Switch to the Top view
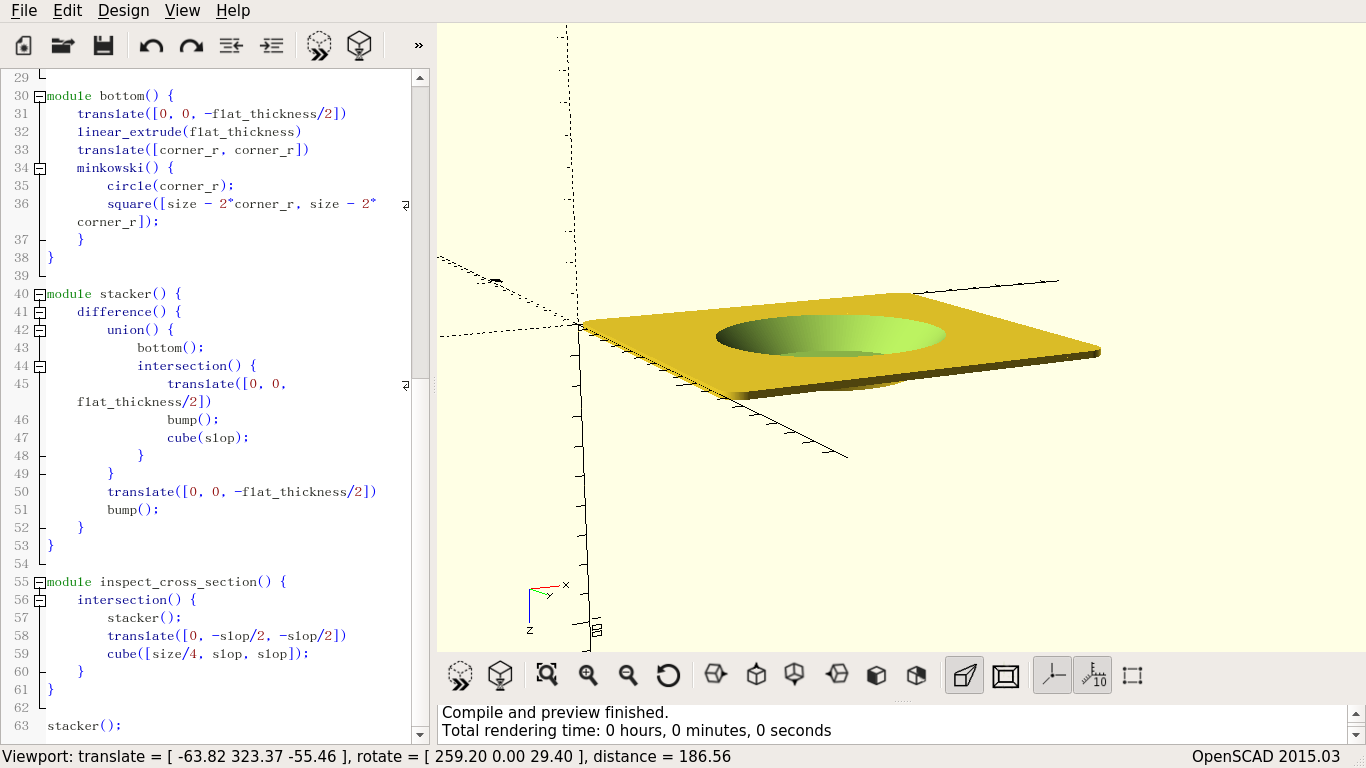Image resolution: width=1366 pixels, height=768 pixels. pos(756,675)
